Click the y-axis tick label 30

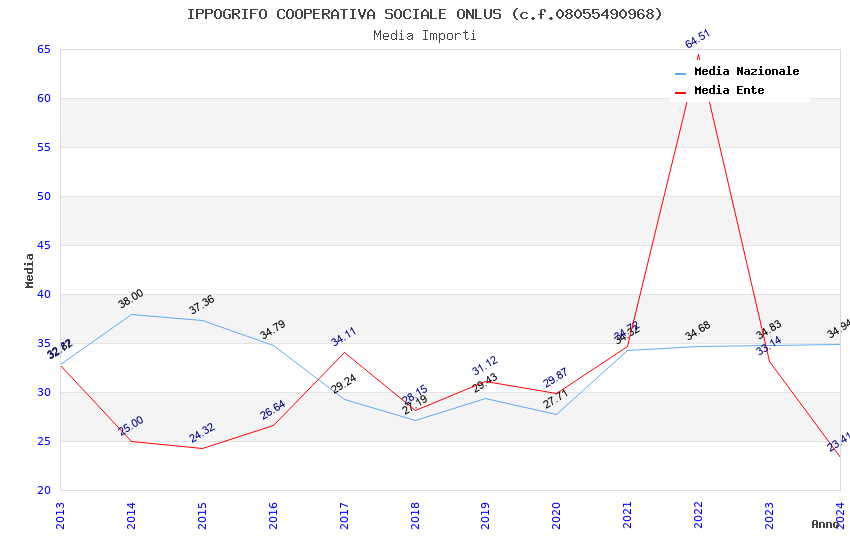tap(44, 392)
